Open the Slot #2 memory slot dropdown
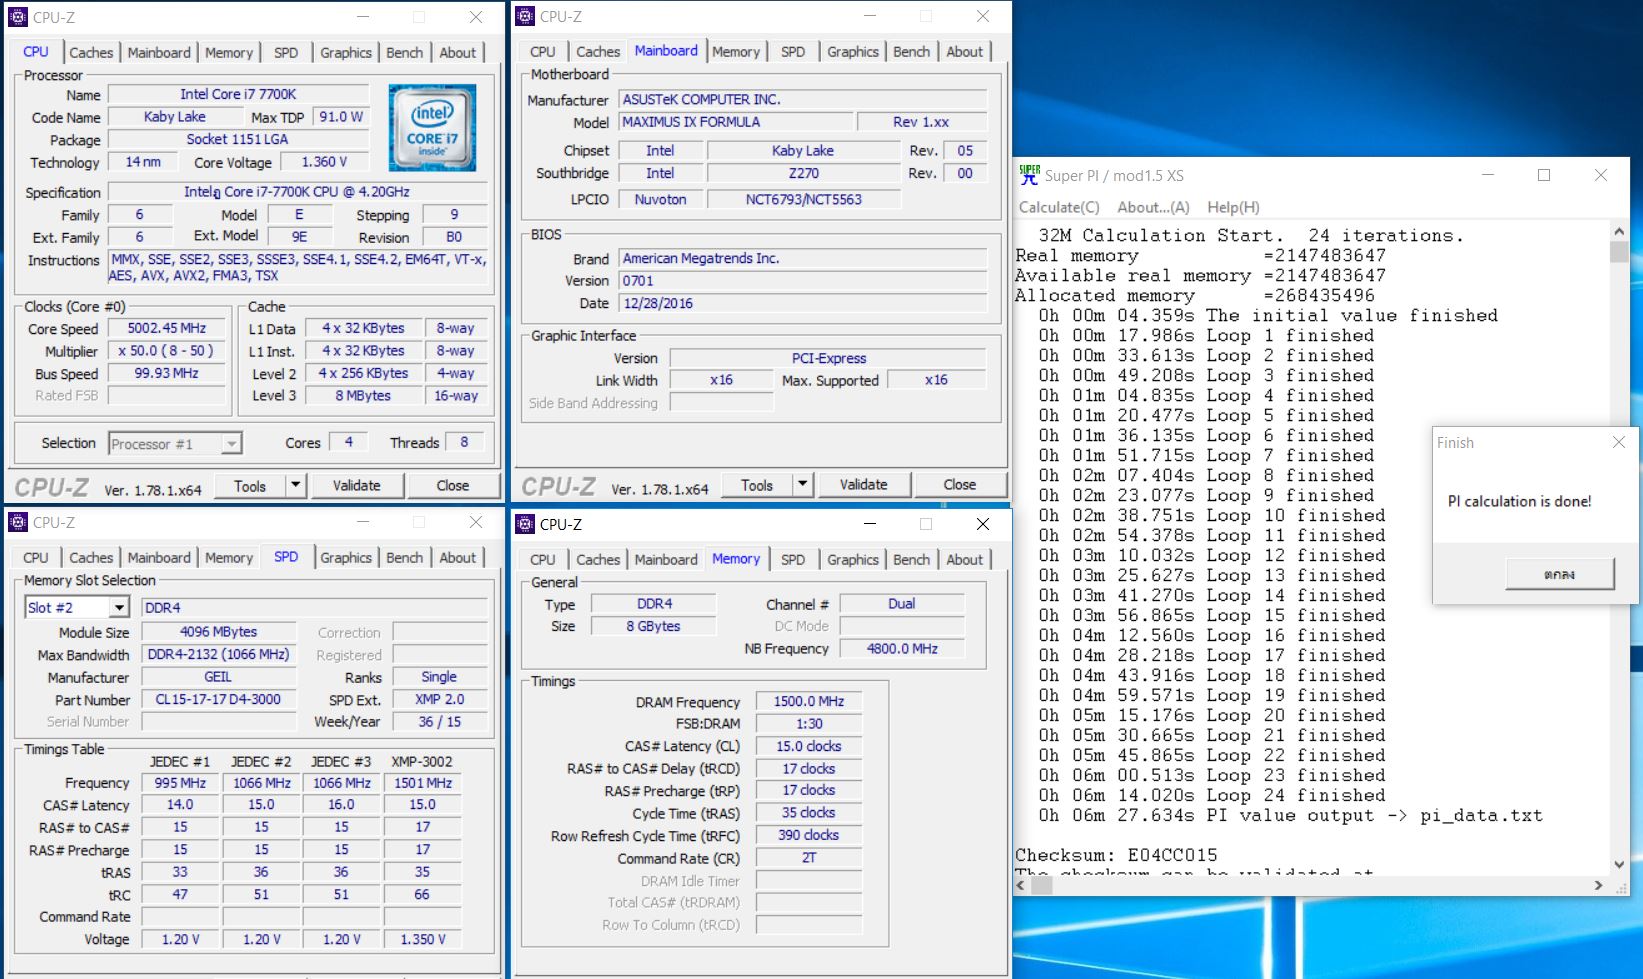This screenshot has height=979, width=1643. pyautogui.click(x=119, y=607)
